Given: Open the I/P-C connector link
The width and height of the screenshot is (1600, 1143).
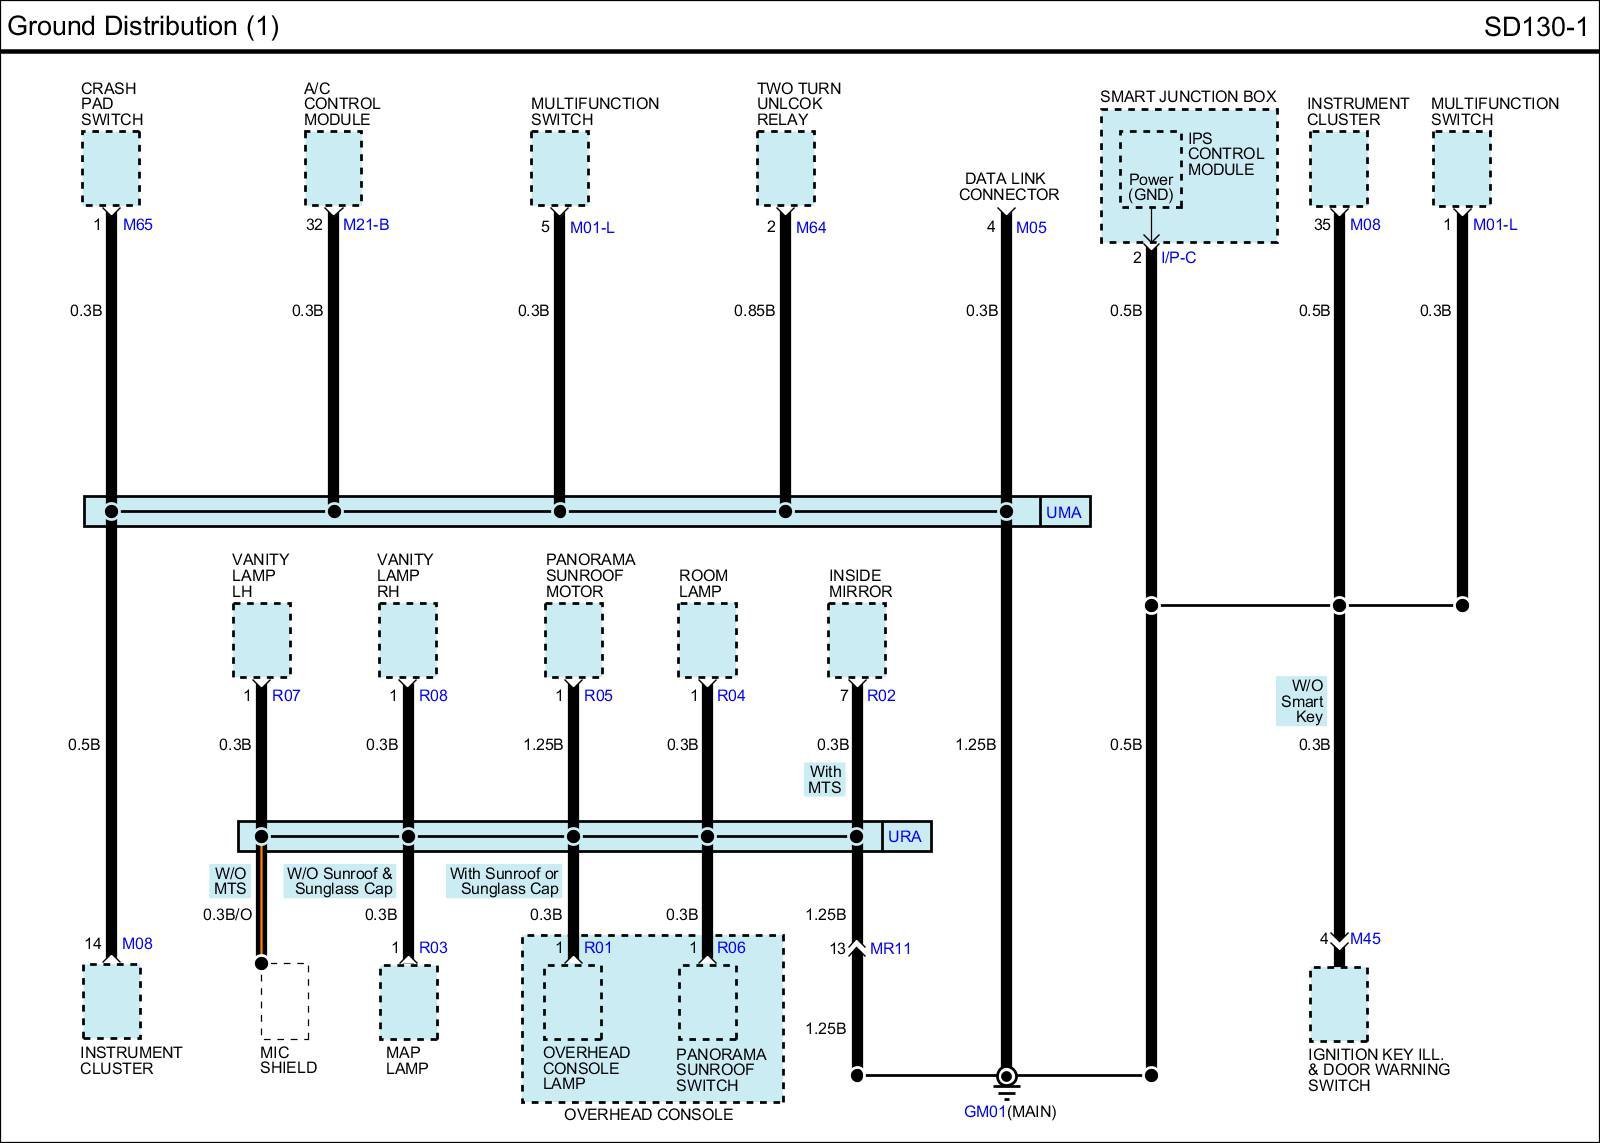Looking at the screenshot, I should (x=1178, y=258).
